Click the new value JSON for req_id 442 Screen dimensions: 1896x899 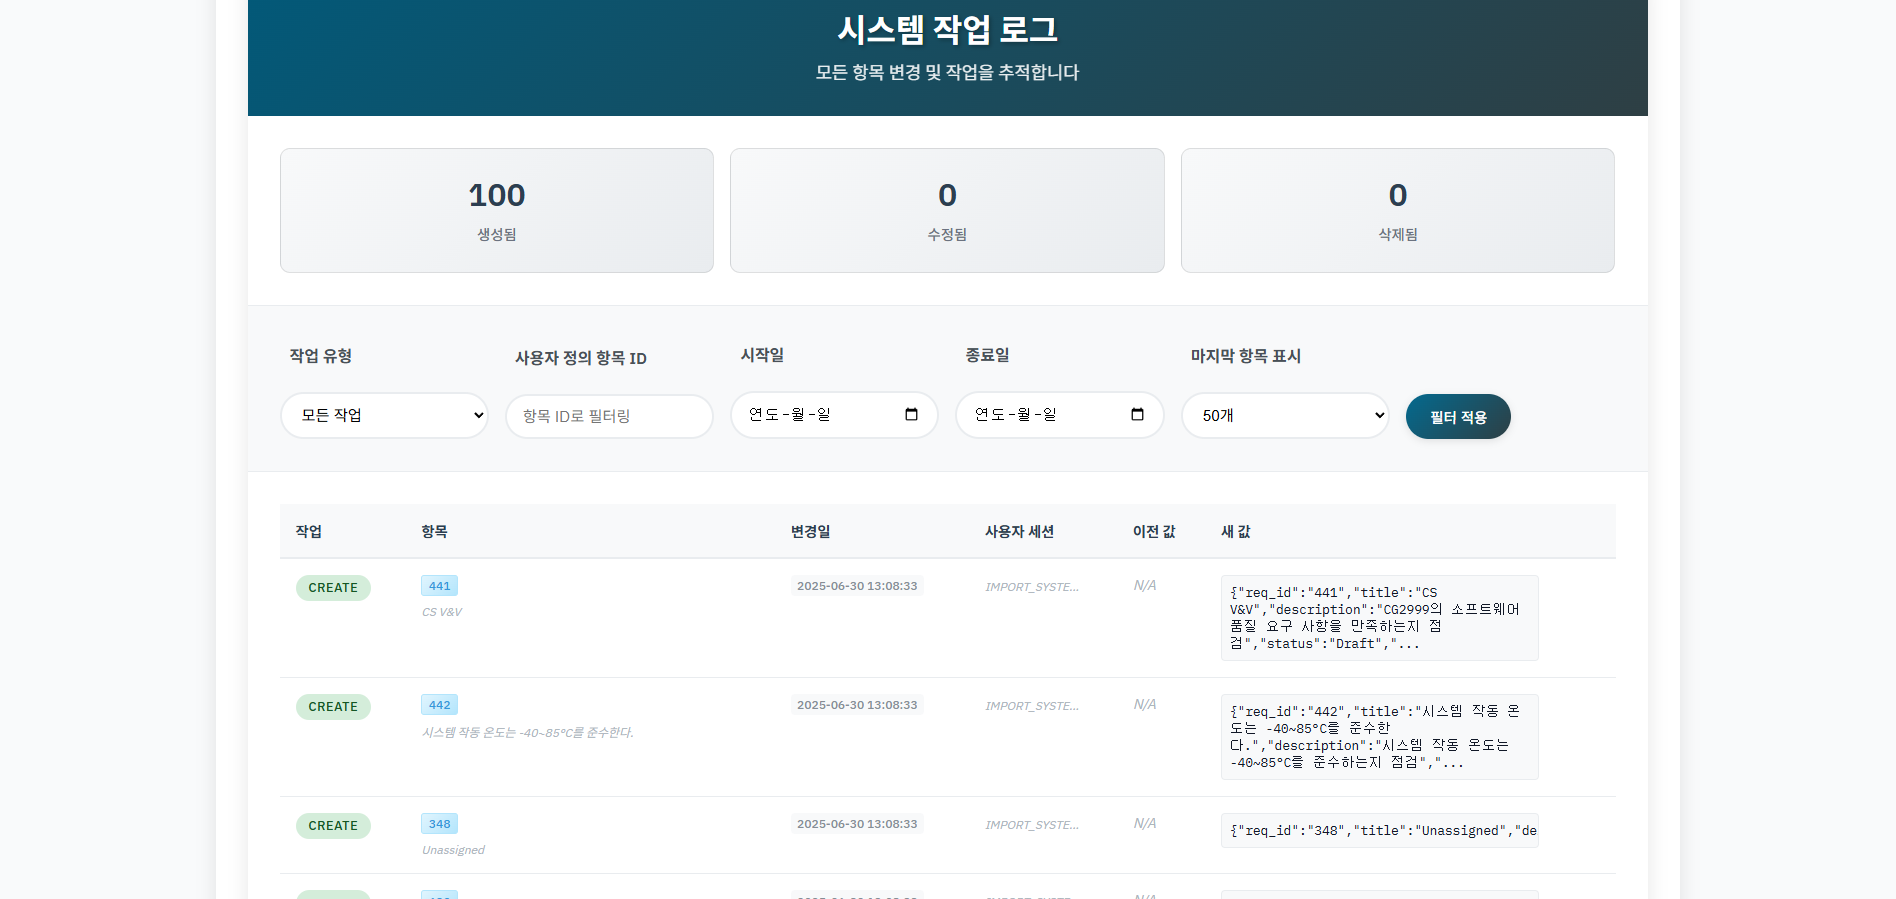[1379, 737]
